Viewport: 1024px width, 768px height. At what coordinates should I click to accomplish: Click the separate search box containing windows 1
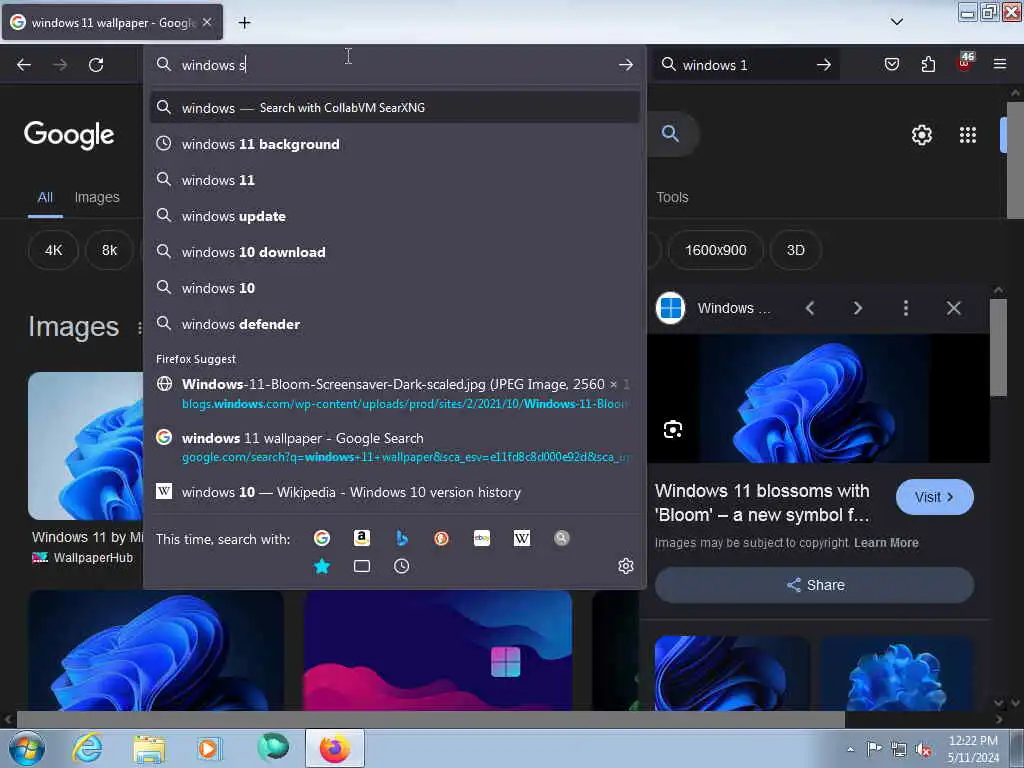point(744,65)
